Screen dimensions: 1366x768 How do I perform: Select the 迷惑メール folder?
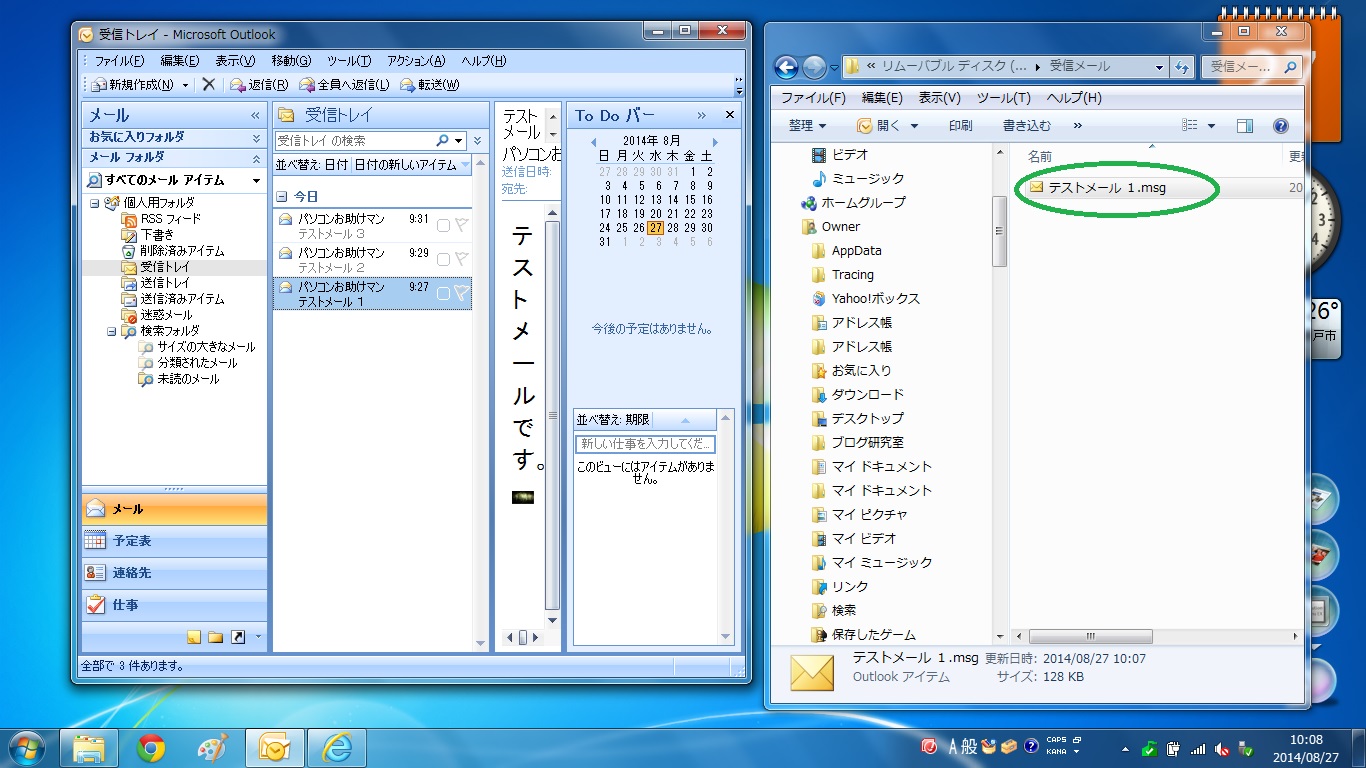pyautogui.click(x=155, y=315)
